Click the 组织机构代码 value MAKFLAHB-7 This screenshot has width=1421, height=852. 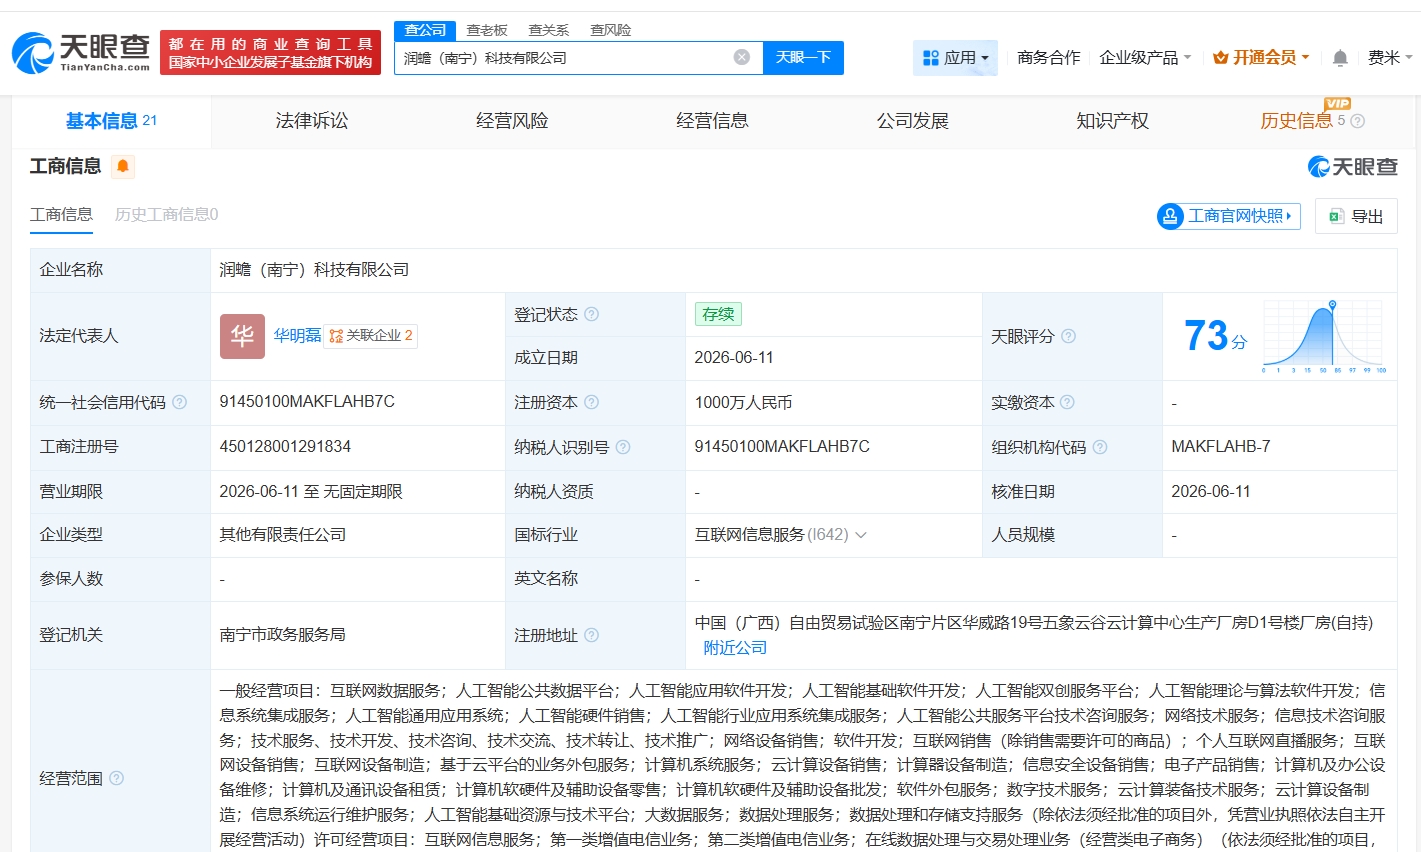[x=1221, y=447]
